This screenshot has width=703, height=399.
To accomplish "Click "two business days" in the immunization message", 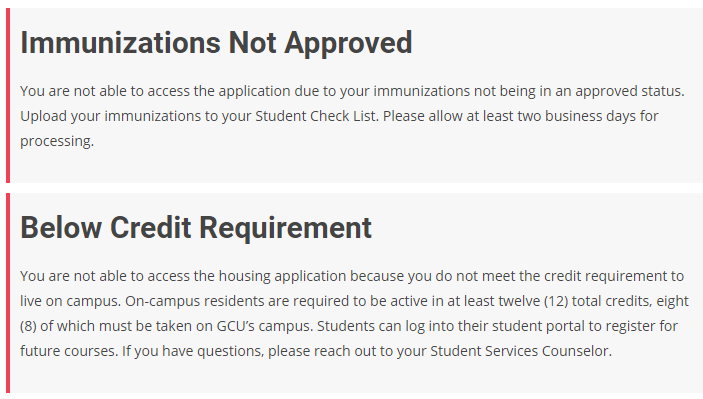I will point(578,116).
